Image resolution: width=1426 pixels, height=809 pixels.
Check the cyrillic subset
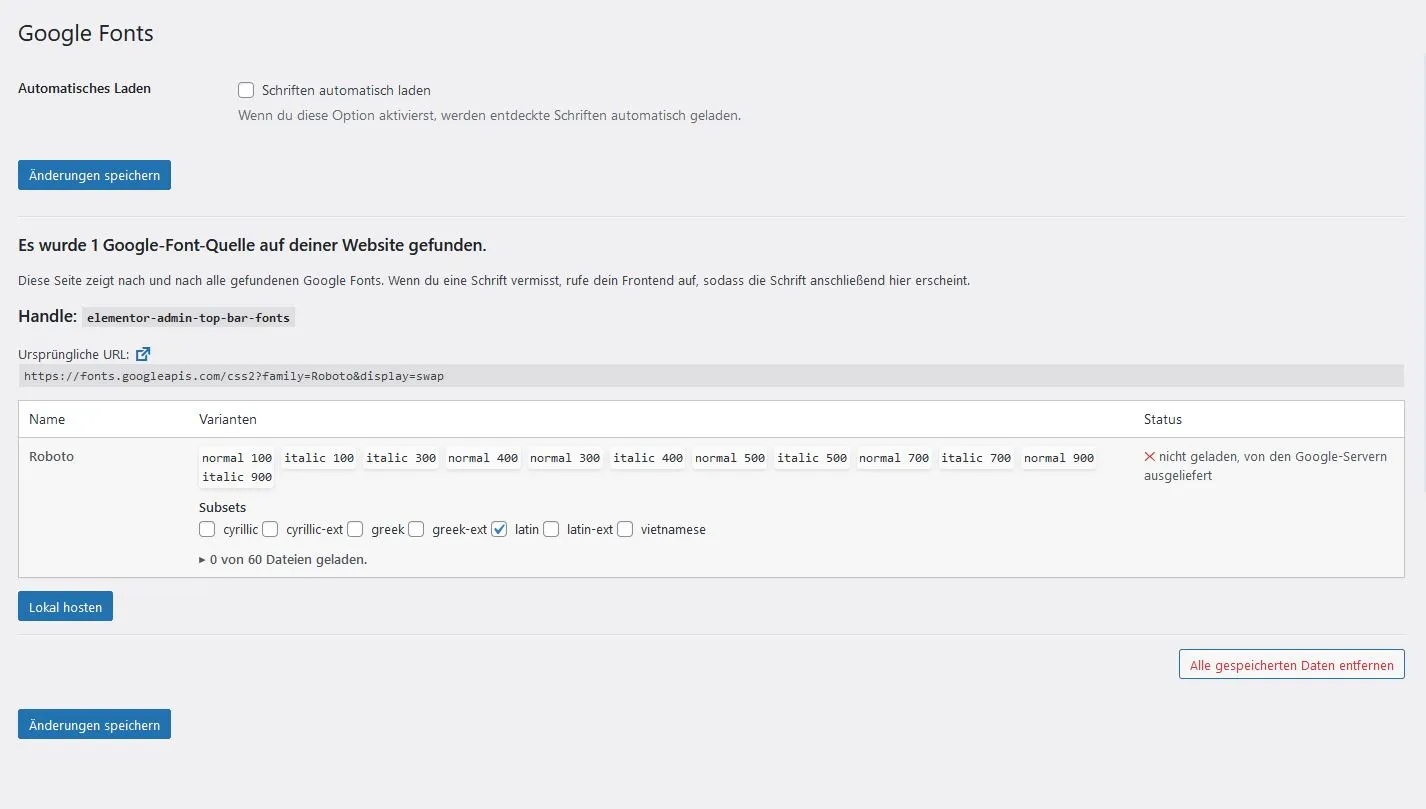(x=207, y=529)
